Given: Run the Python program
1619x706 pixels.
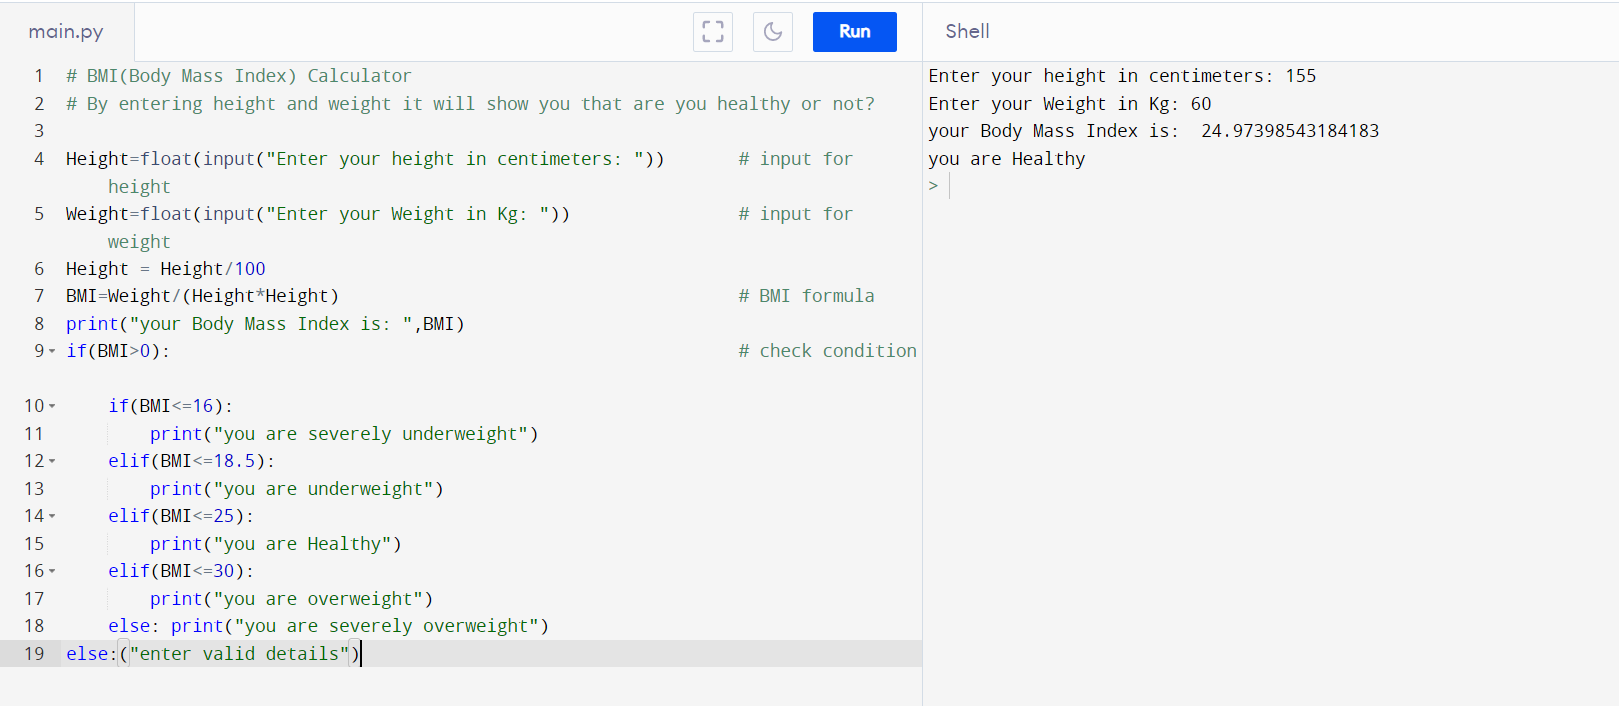Looking at the screenshot, I should [854, 32].
